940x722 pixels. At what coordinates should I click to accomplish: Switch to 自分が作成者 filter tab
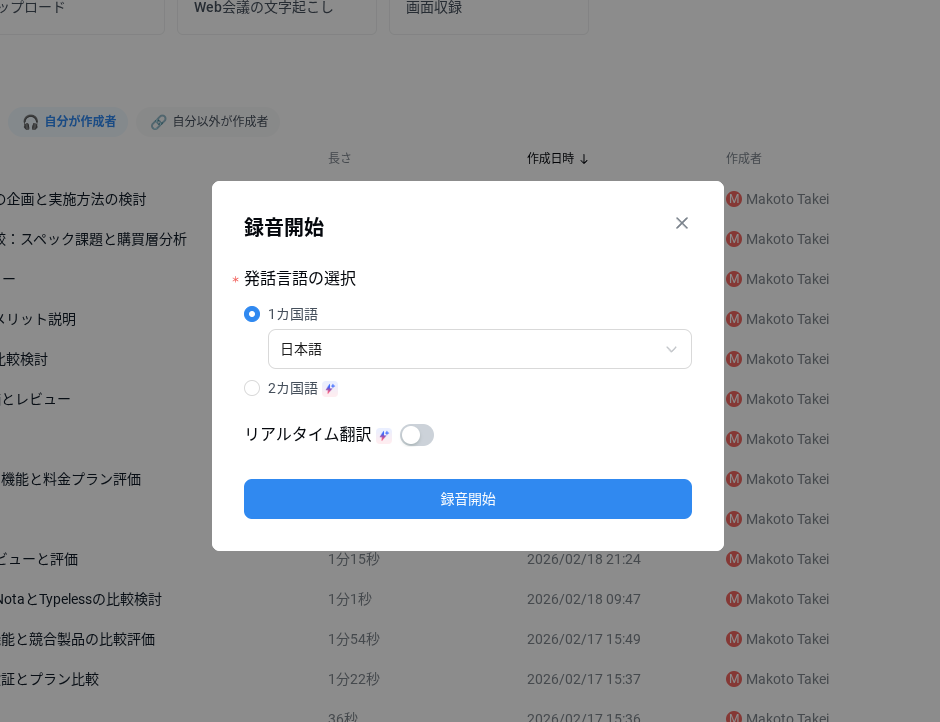point(69,122)
